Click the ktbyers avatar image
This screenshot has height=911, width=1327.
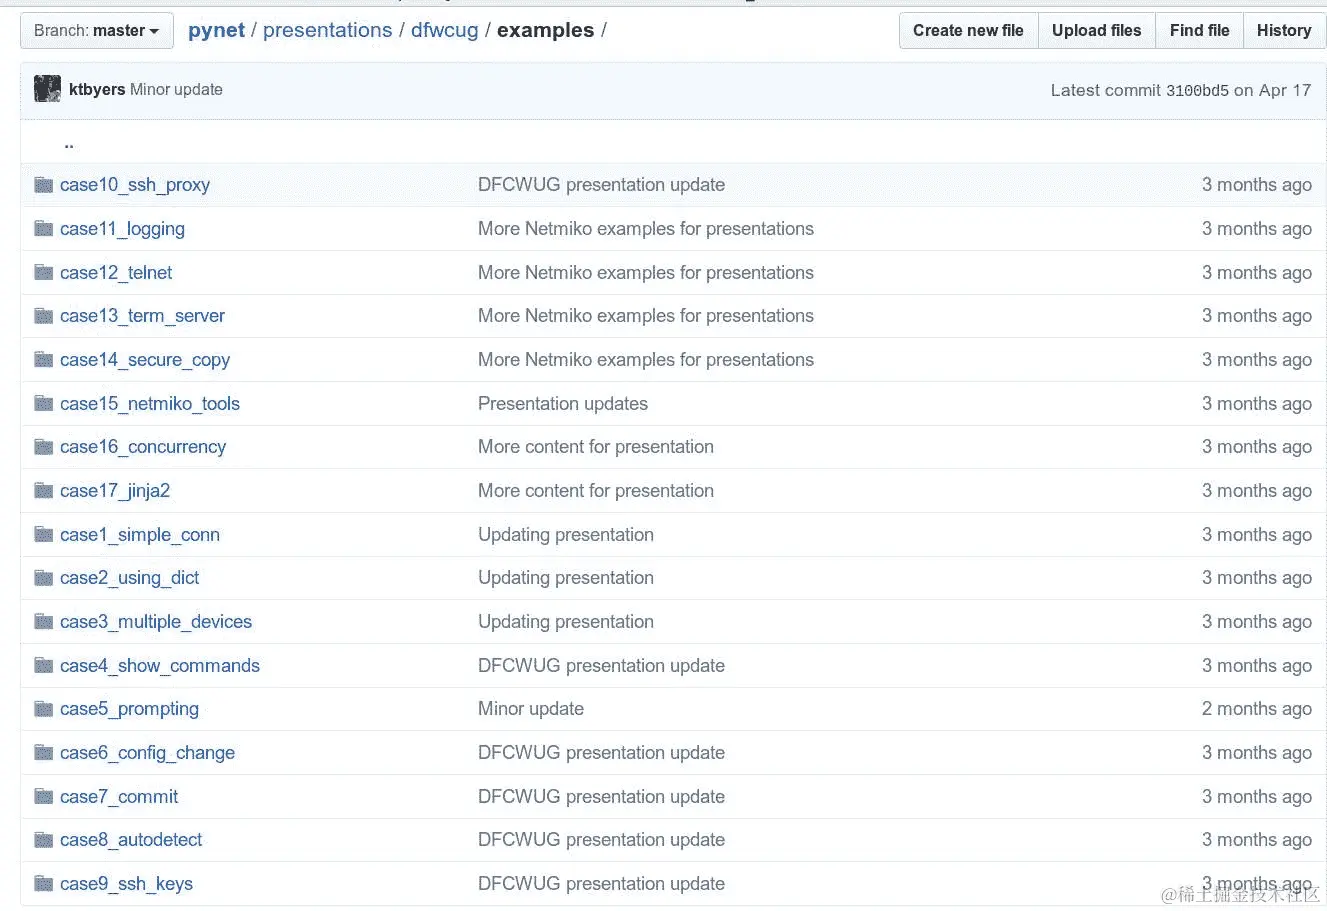pyautogui.click(x=47, y=89)
